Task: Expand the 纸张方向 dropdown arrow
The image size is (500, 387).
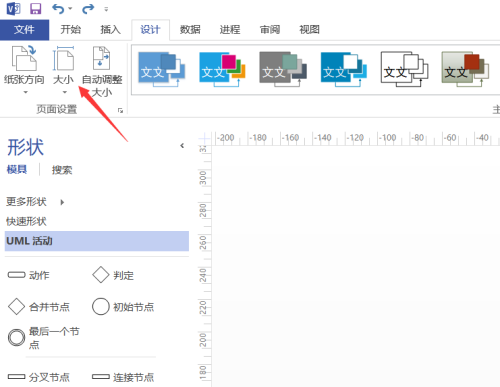Action: click(25, 92)
